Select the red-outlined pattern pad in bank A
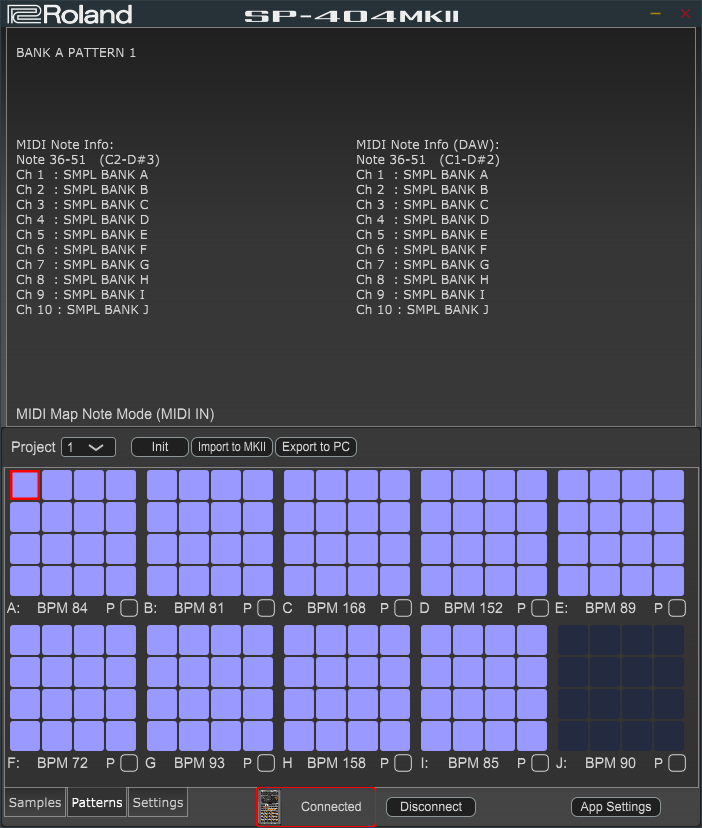The height and width of the screenshot is (828, 702). pyautogui.click(x=25, y=485)
